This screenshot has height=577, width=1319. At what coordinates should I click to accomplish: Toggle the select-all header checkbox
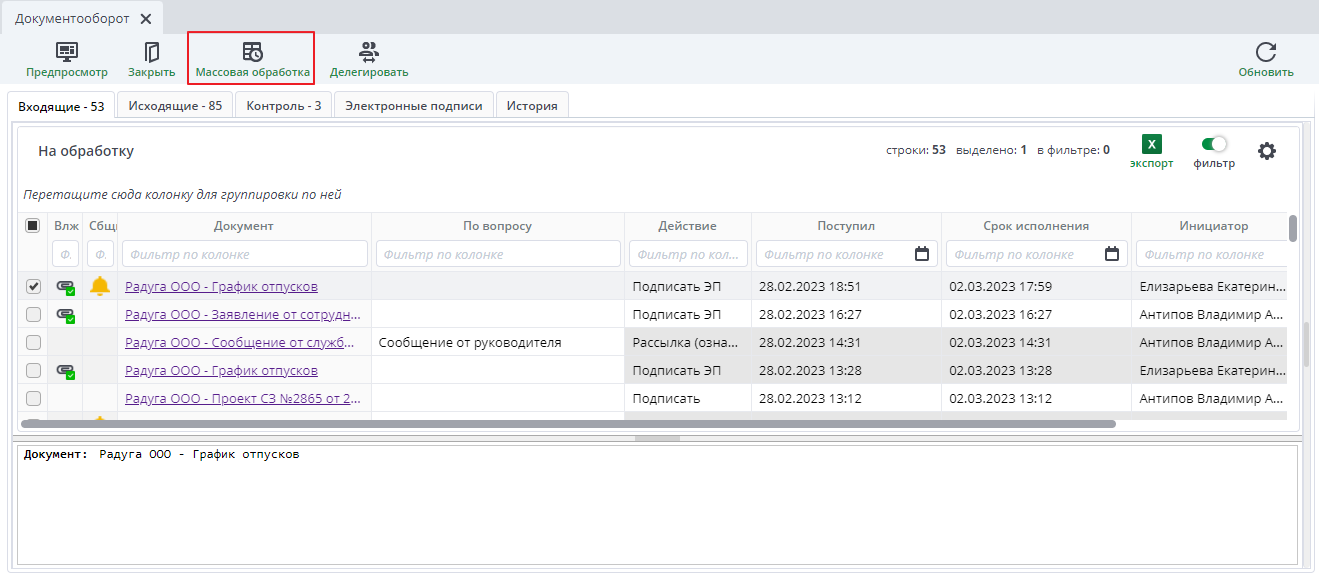tap(33, 226)
